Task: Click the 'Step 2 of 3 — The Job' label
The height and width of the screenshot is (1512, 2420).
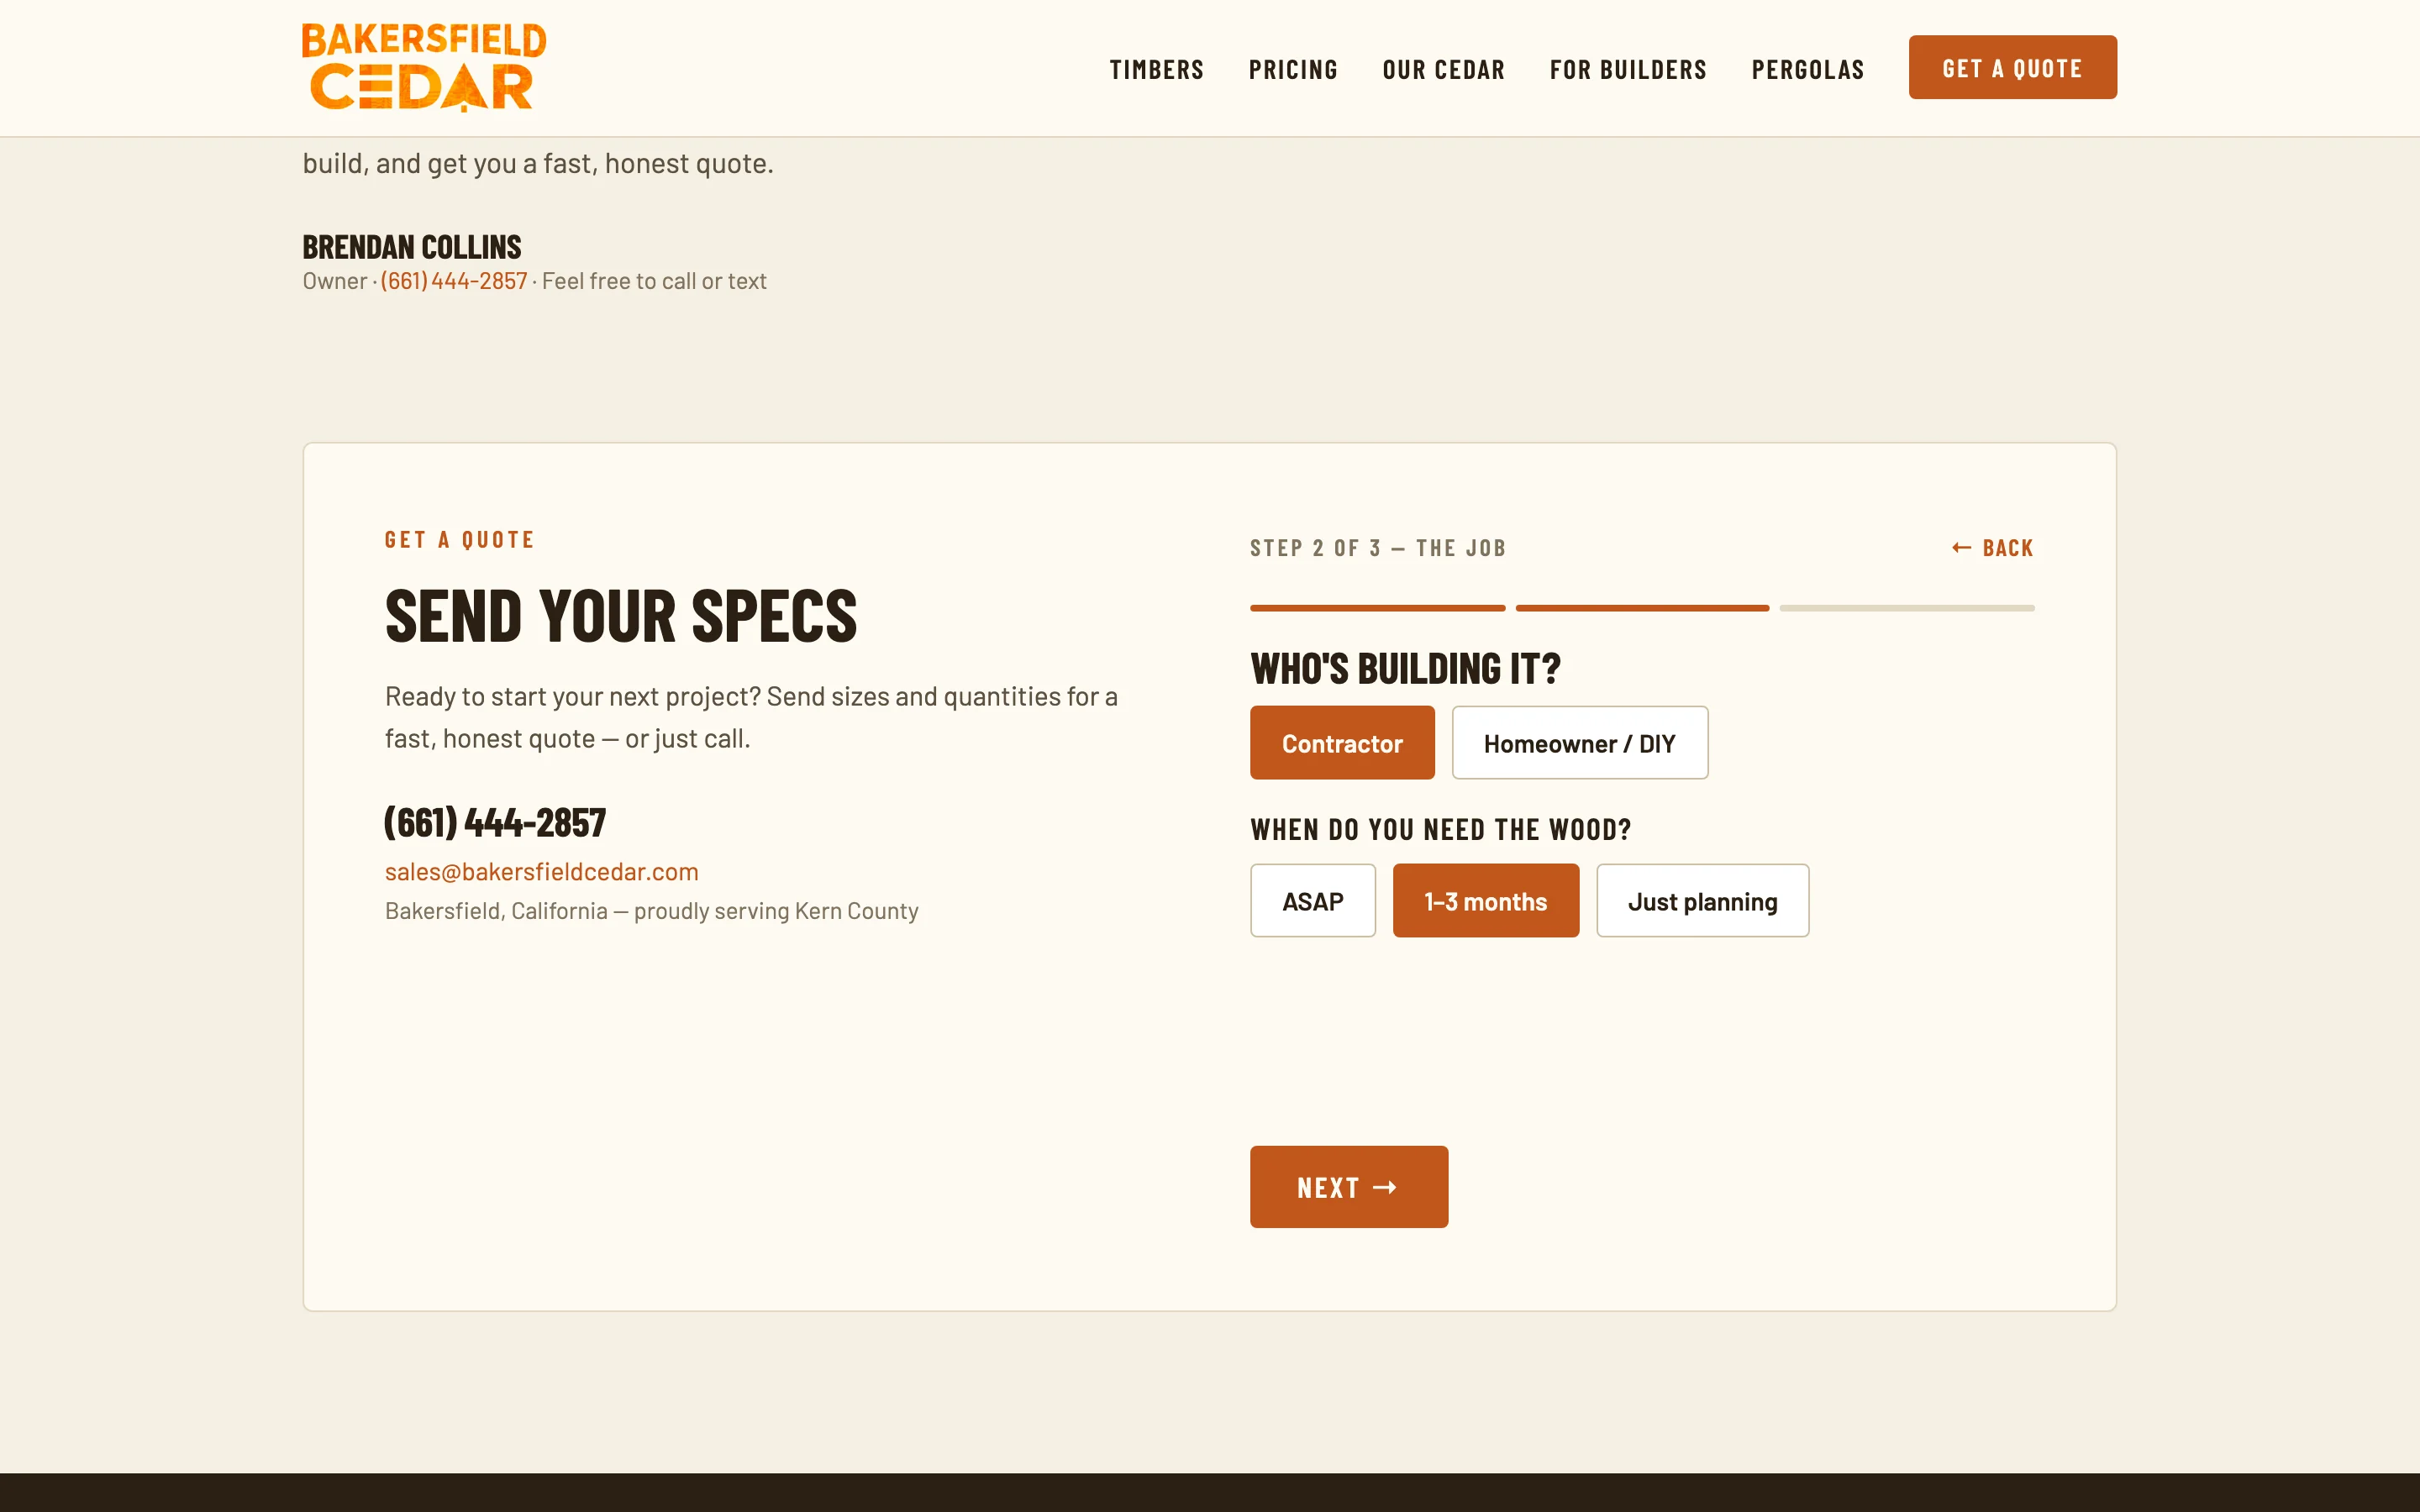Action: pos(1377,548)
